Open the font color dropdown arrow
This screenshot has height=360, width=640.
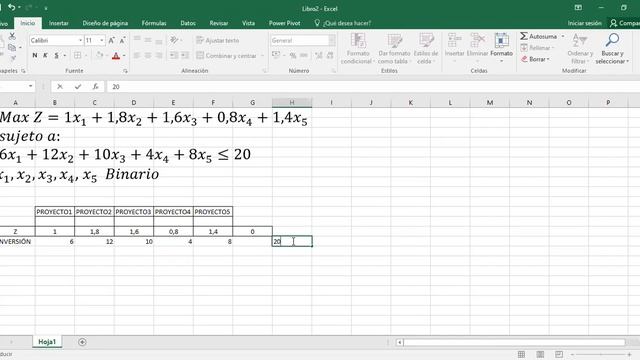coord(124,56)
